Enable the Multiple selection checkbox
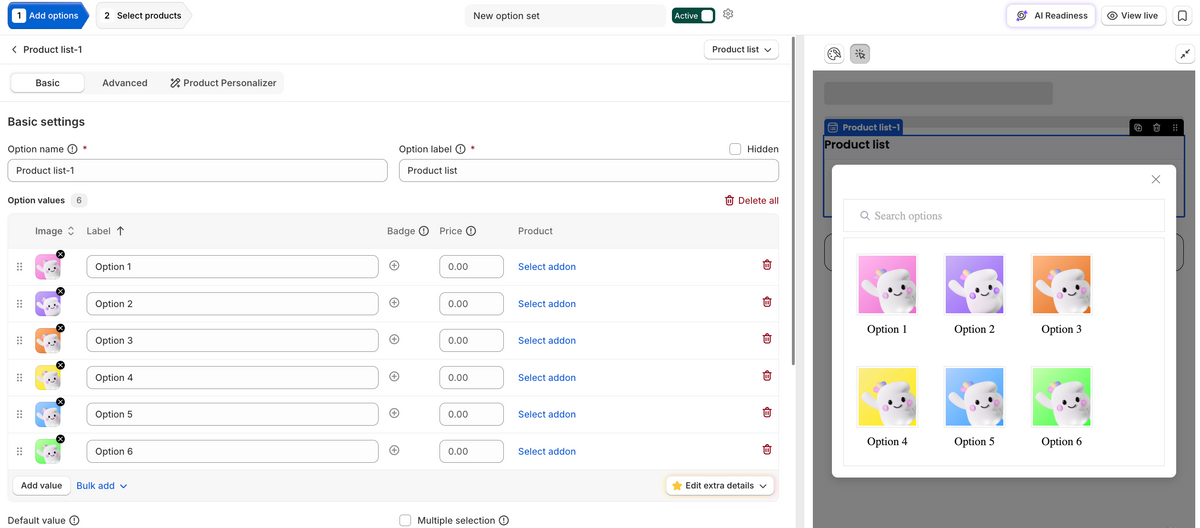 pyautogui.click(x=405, y=520)
